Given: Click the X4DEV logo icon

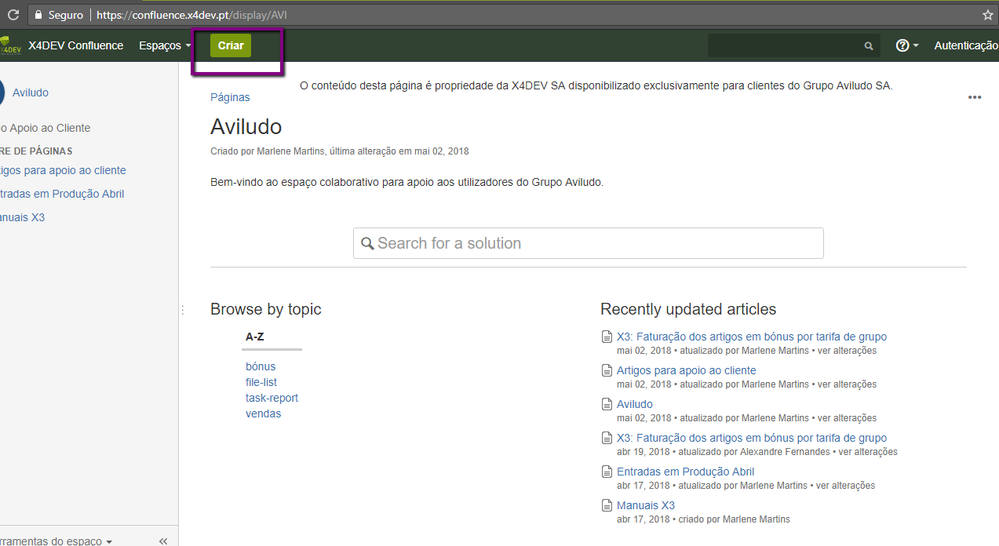Looking at the screenshot, I should tap(10, 46).
